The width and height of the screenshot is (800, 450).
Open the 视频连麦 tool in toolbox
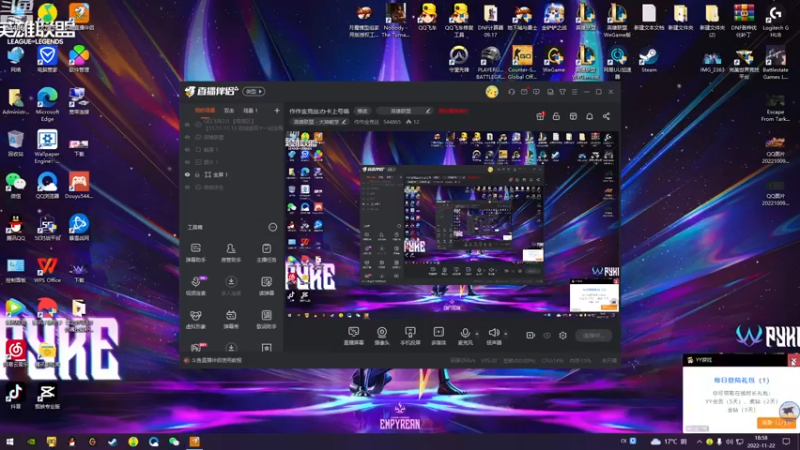point(195,286)
